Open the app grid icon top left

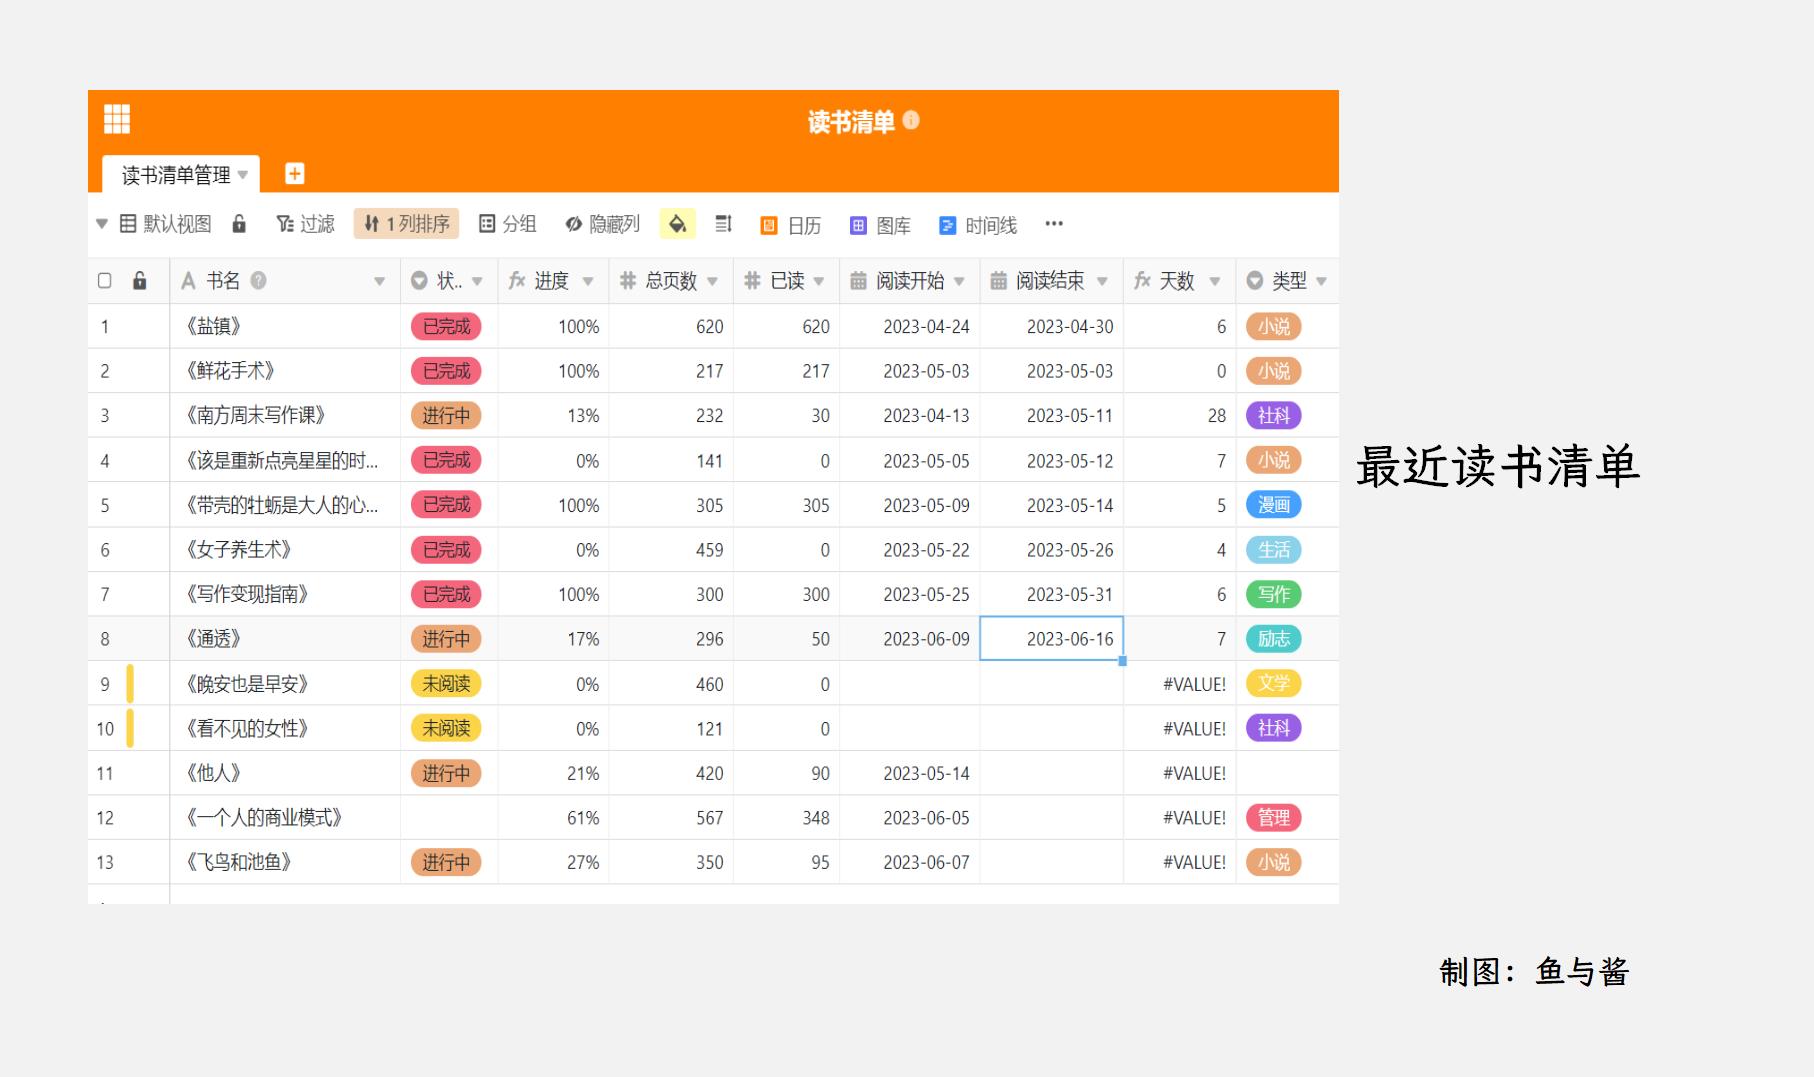pos(117,118)
